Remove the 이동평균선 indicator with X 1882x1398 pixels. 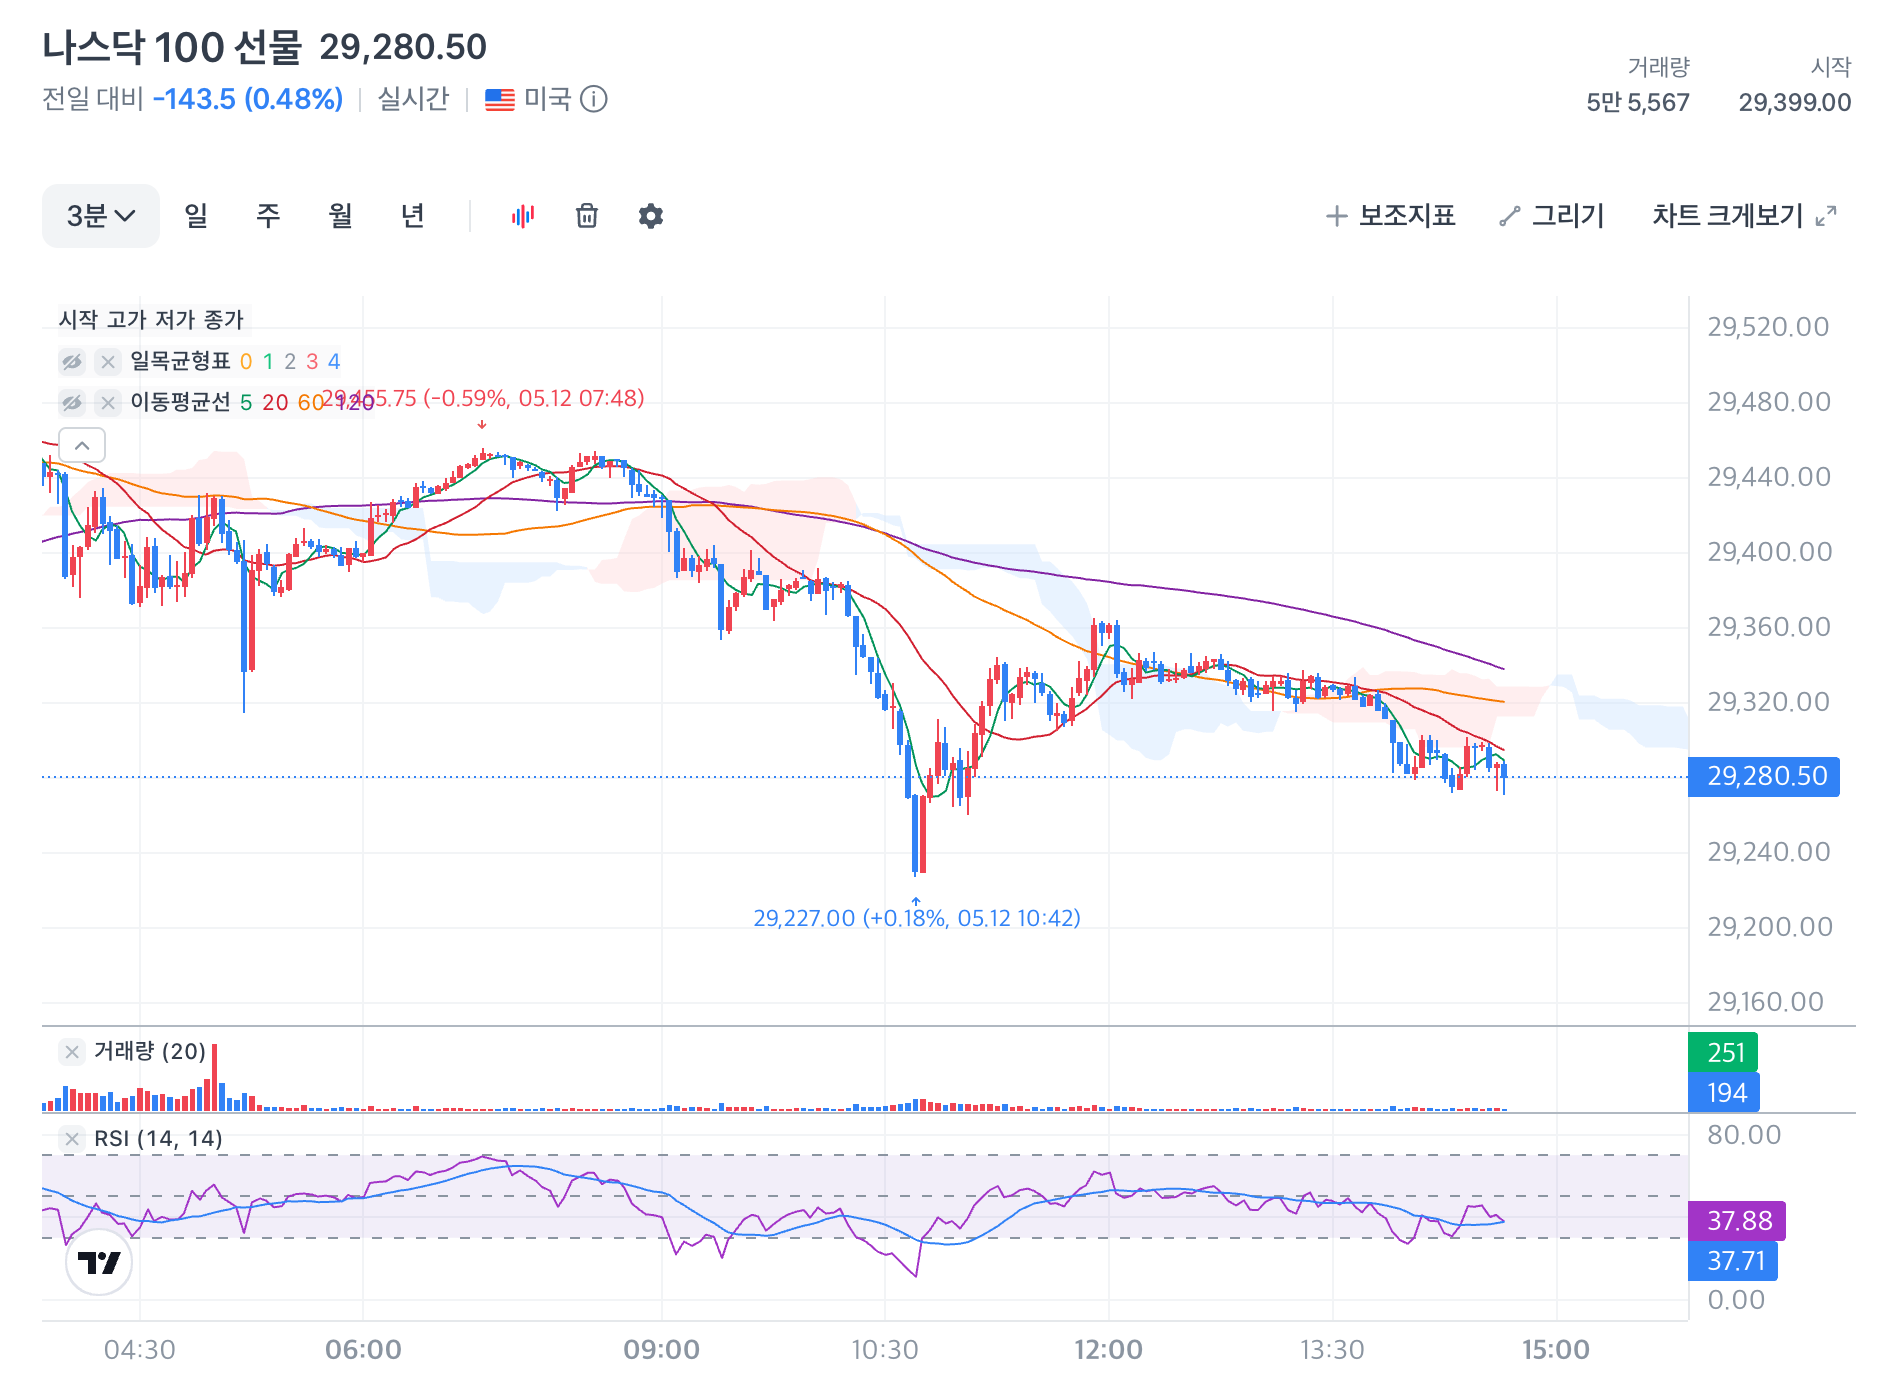click(108, 402)
